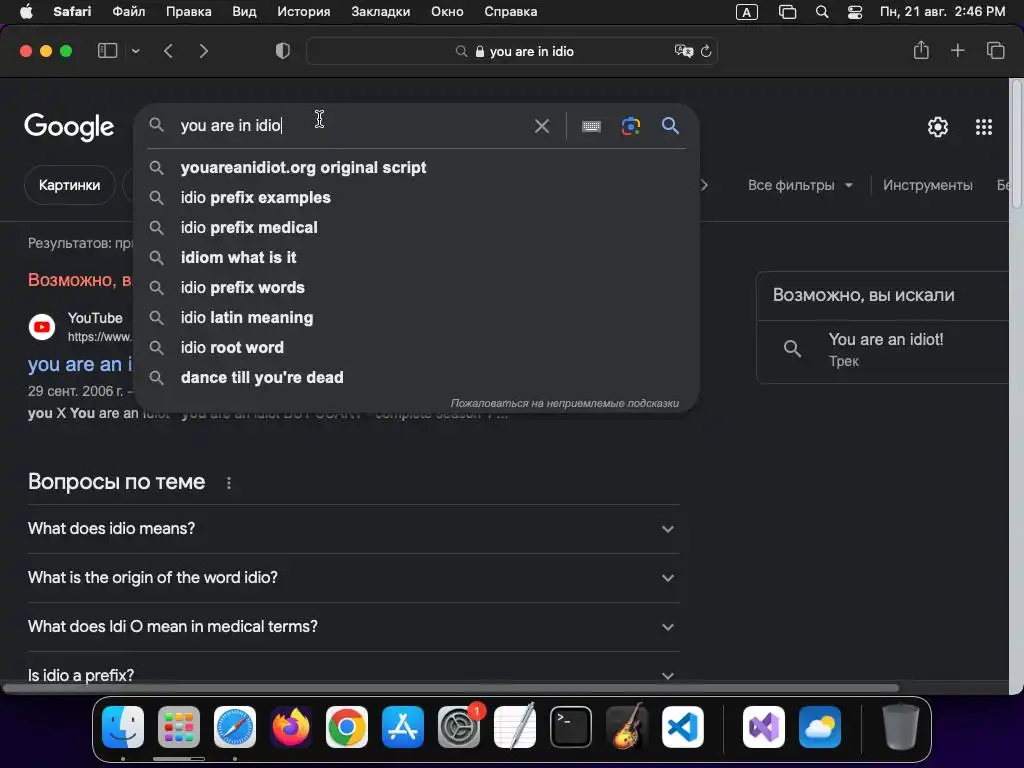Launch Google Chrome from the Dock
This screenshot has width=1024, height=768.
347,727
